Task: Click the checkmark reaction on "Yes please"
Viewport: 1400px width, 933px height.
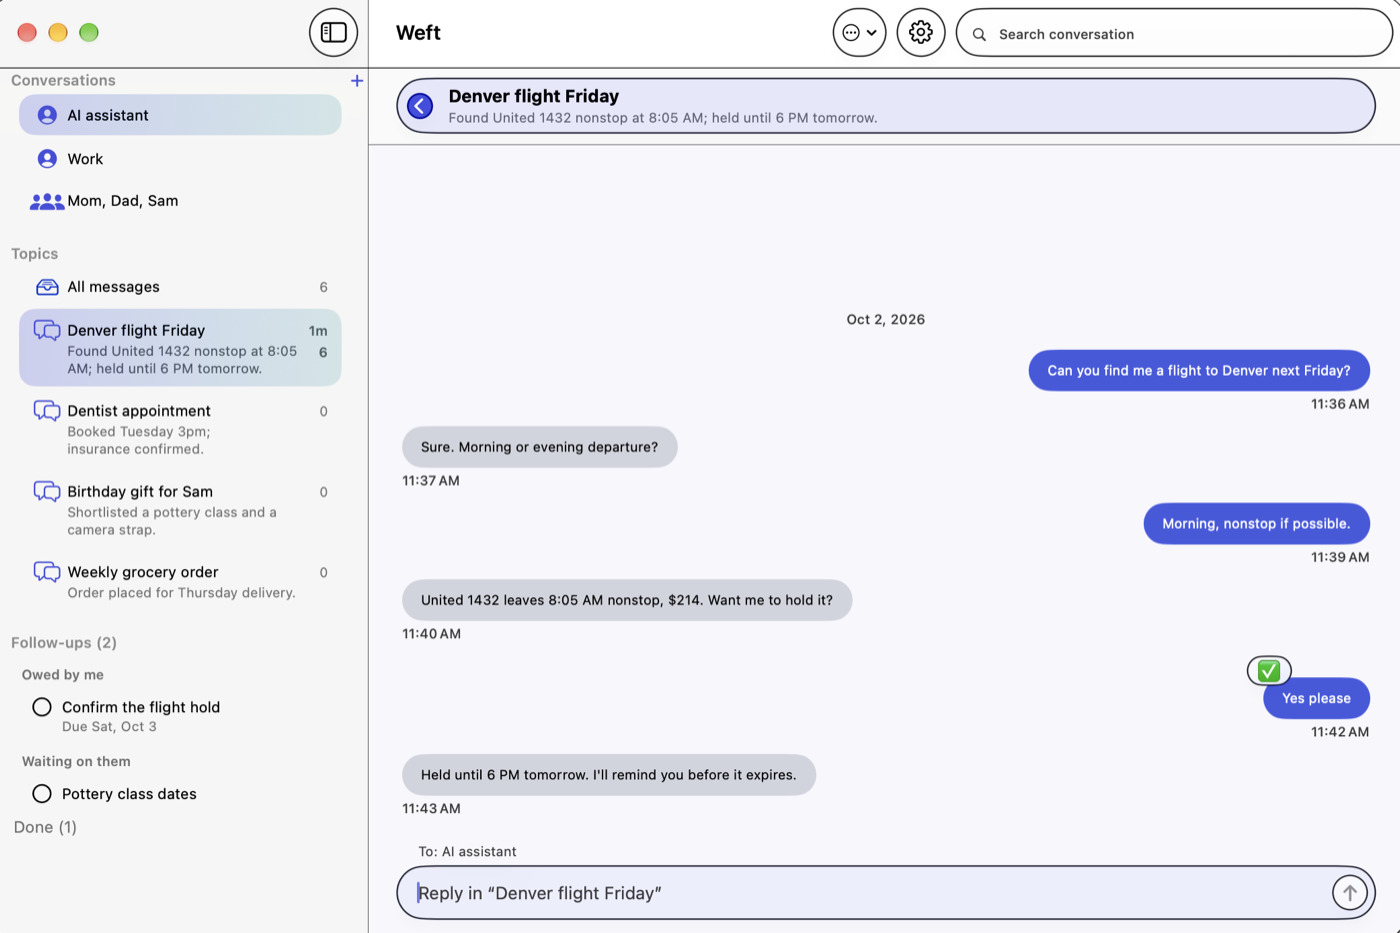Action: (x=1269, y=670)
